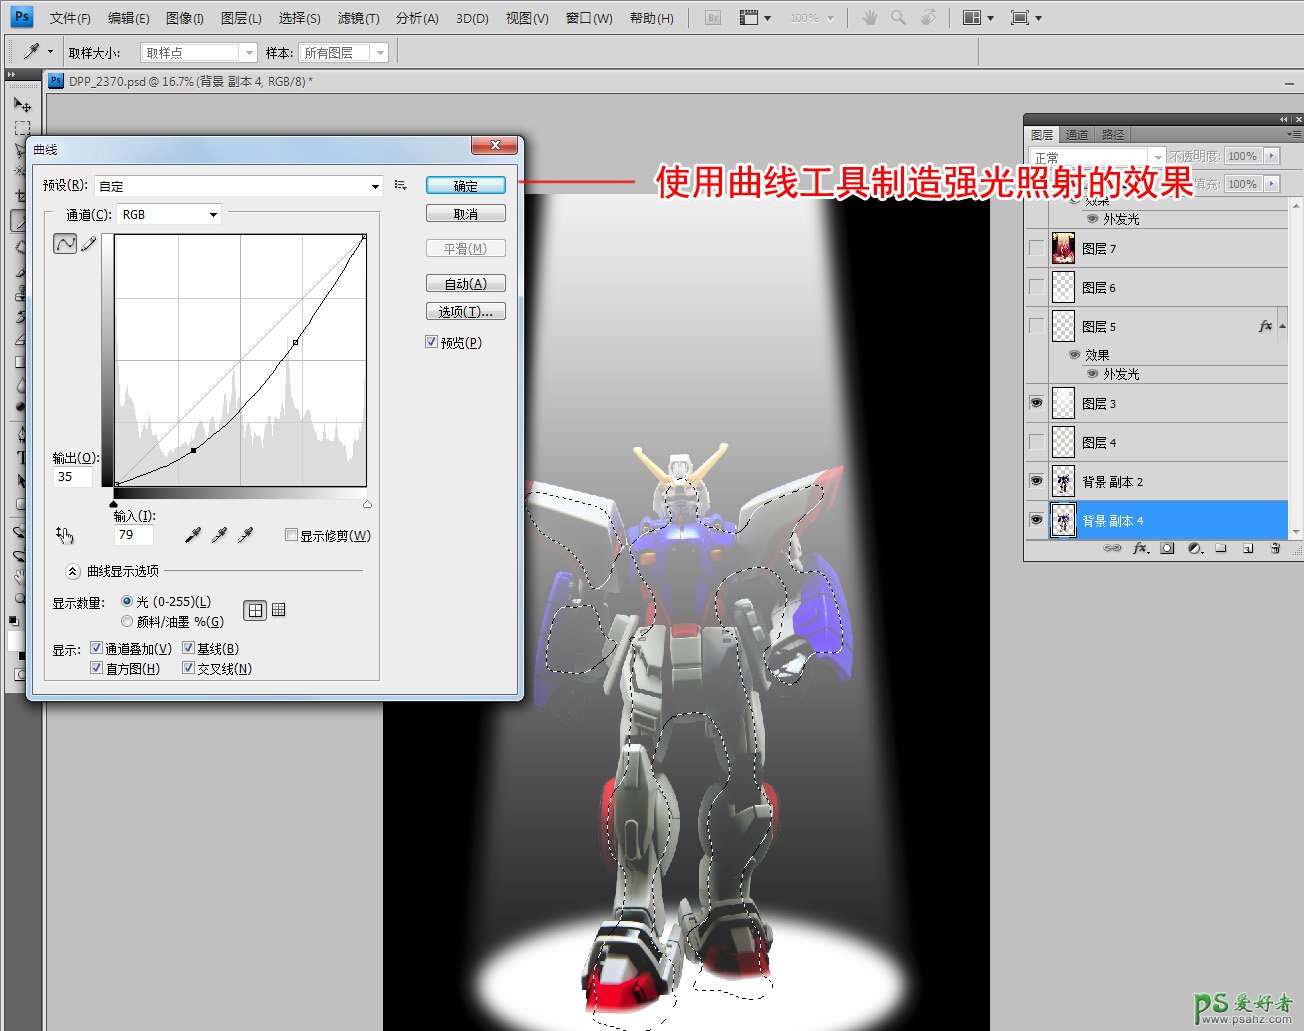The width and height of the screenshot is (1304, 1031).
Task: Click the delete layer trash icon
Action: tap(1274, 548)
